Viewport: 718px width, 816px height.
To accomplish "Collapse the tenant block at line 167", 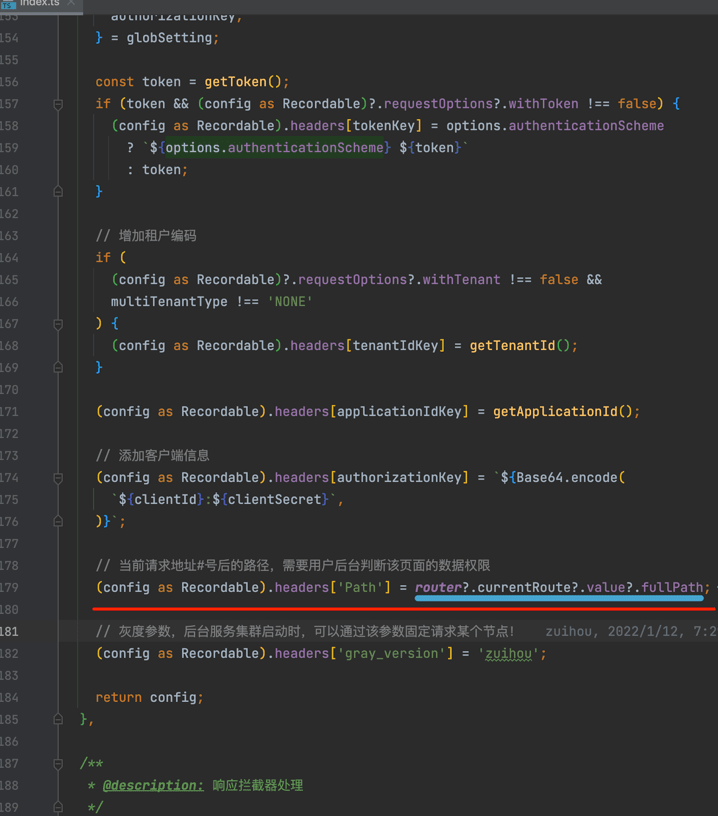I will [x=58, y=324].
